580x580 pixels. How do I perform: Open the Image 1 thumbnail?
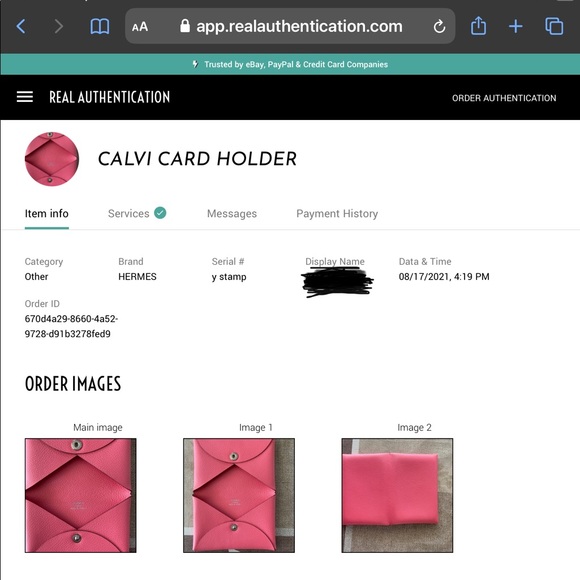(x=239, y=495)
